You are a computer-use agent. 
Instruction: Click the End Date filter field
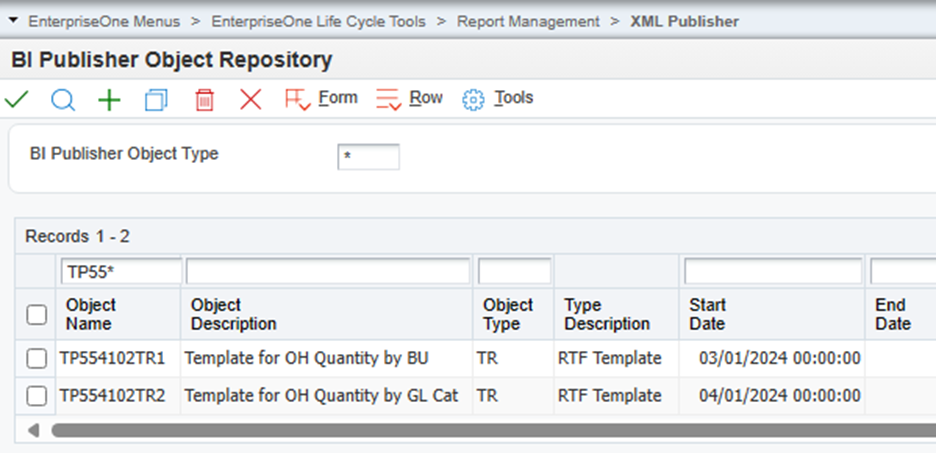[x=903, y=272]
